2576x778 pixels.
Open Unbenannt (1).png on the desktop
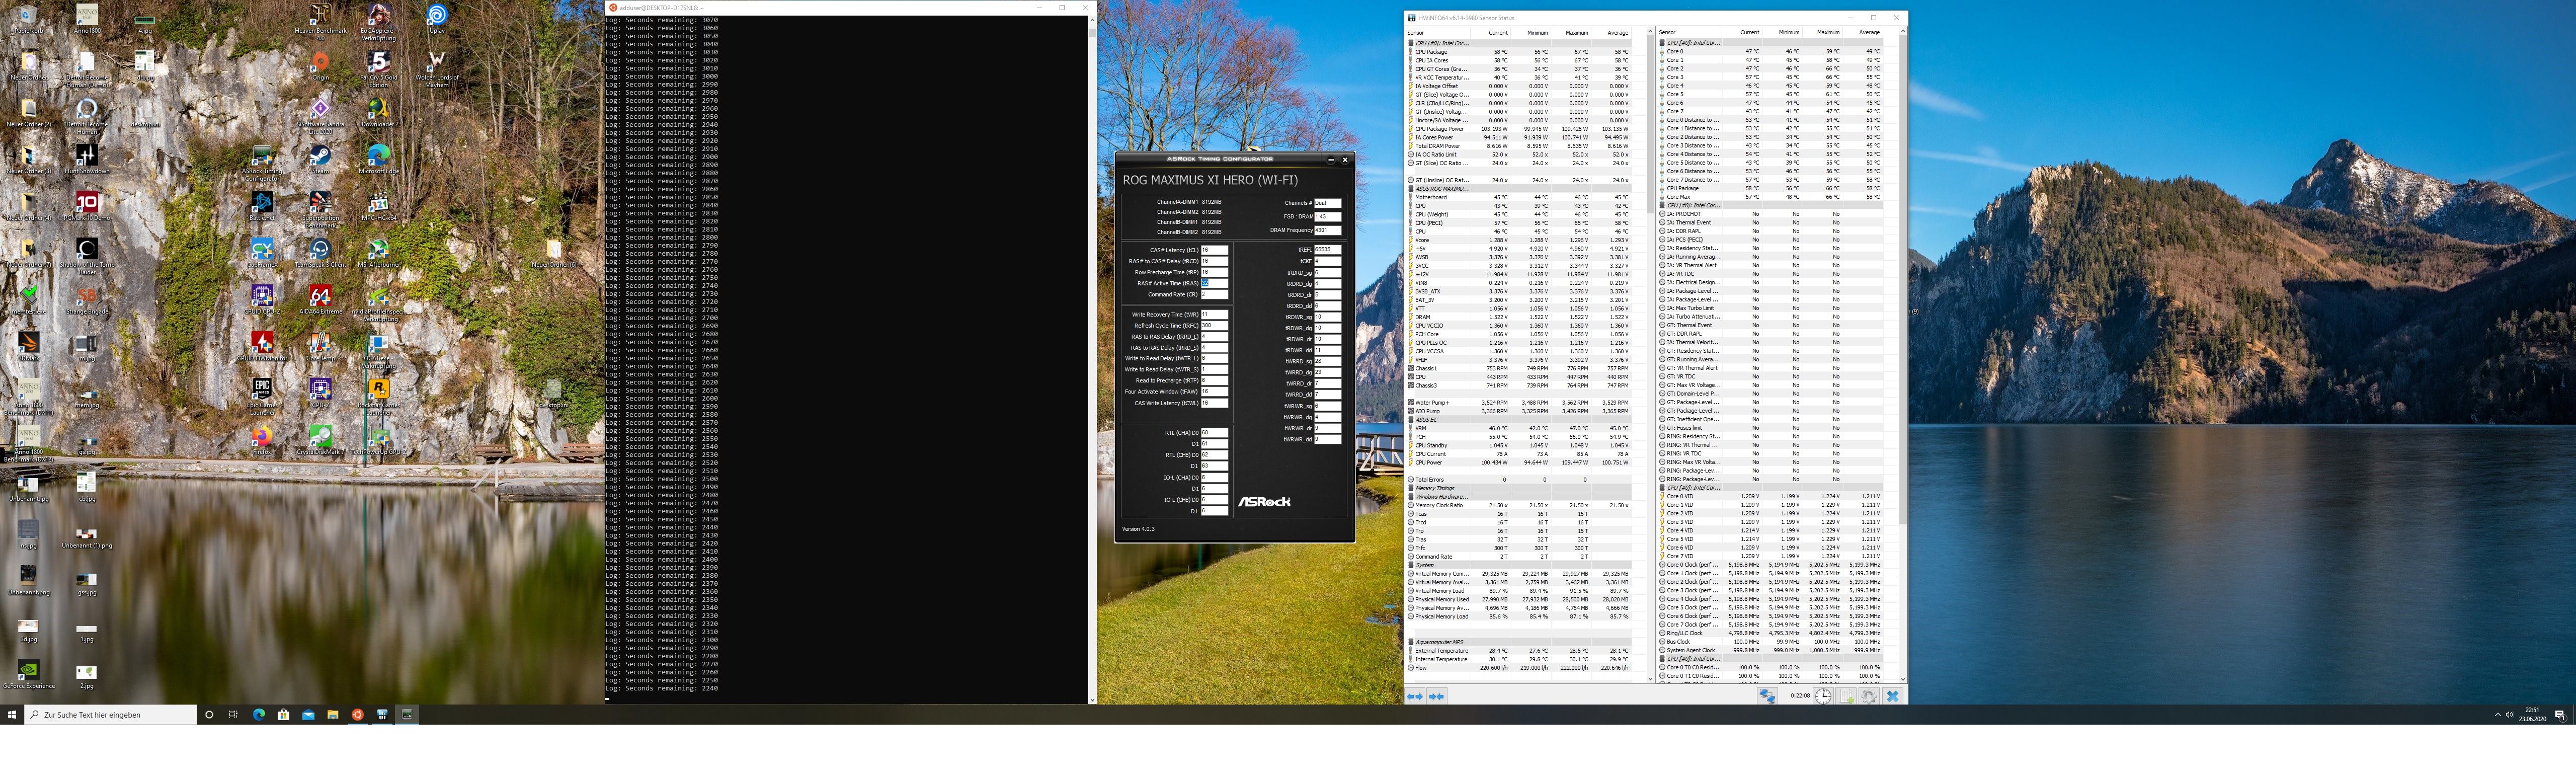coord(86,538)
